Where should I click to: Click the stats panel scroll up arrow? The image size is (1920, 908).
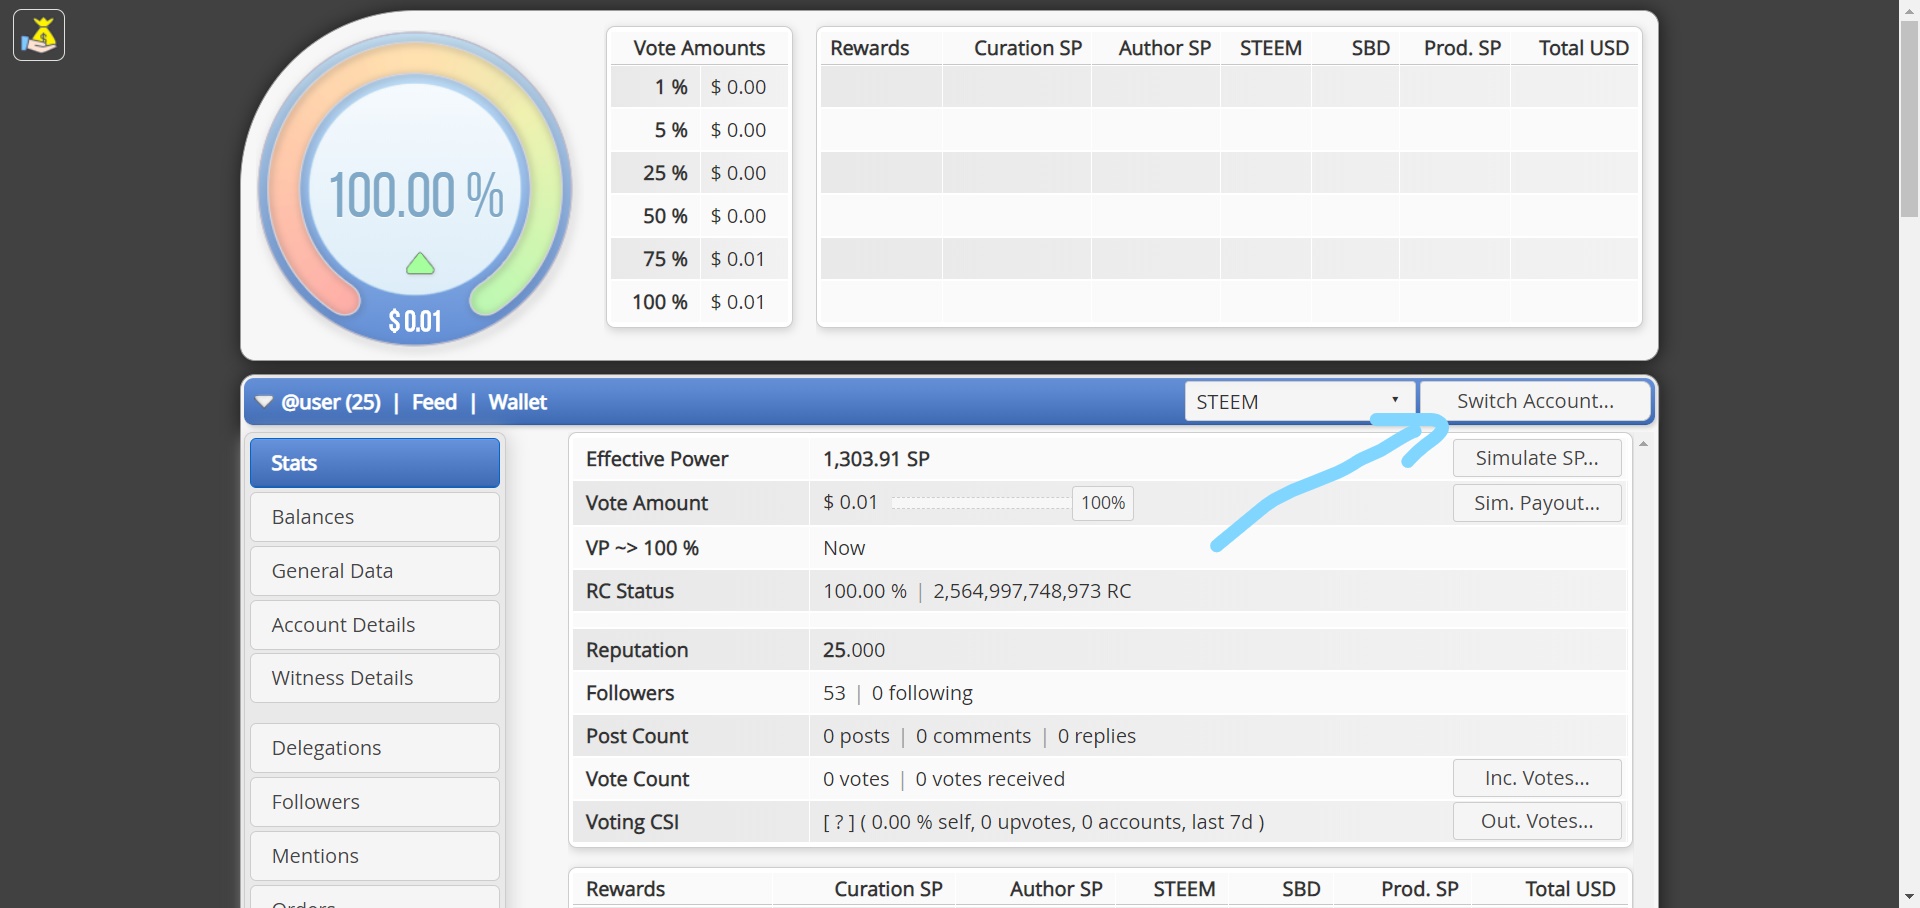1643,443
